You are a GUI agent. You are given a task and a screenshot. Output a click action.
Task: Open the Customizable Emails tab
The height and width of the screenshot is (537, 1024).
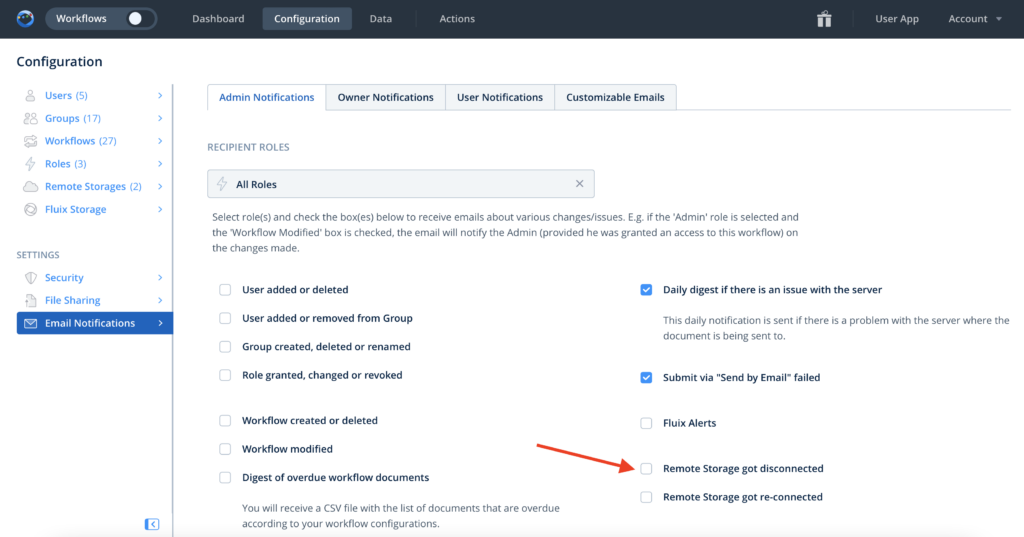[615, 98]
